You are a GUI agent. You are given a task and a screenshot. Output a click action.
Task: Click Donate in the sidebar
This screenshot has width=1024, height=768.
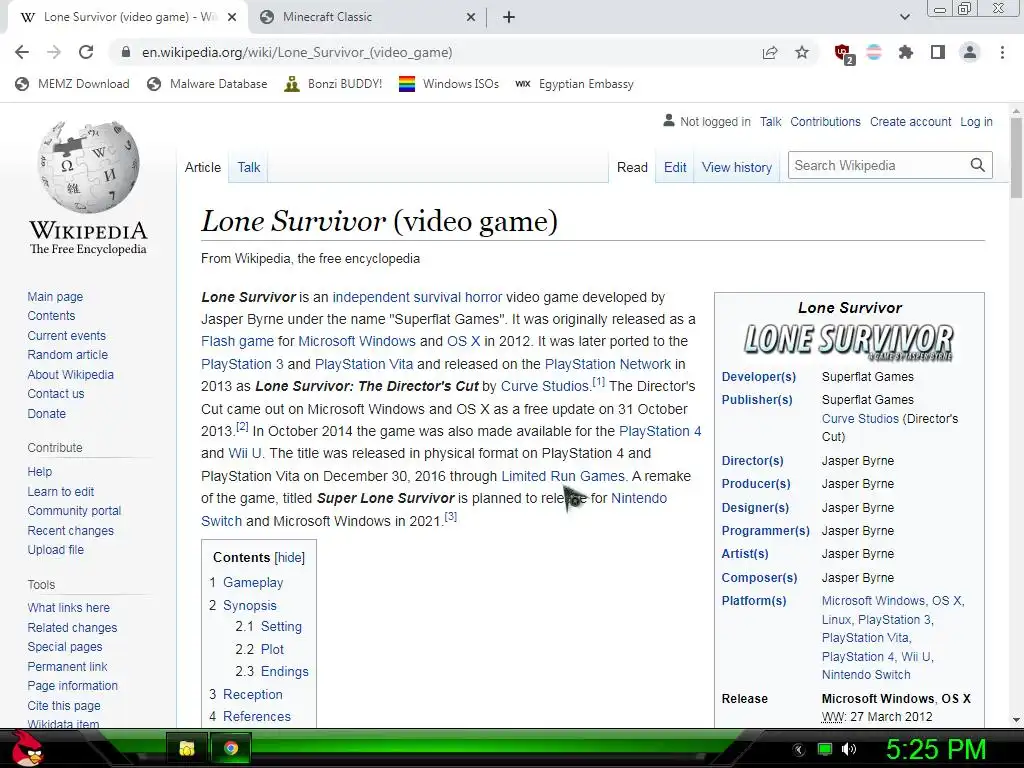46,413
